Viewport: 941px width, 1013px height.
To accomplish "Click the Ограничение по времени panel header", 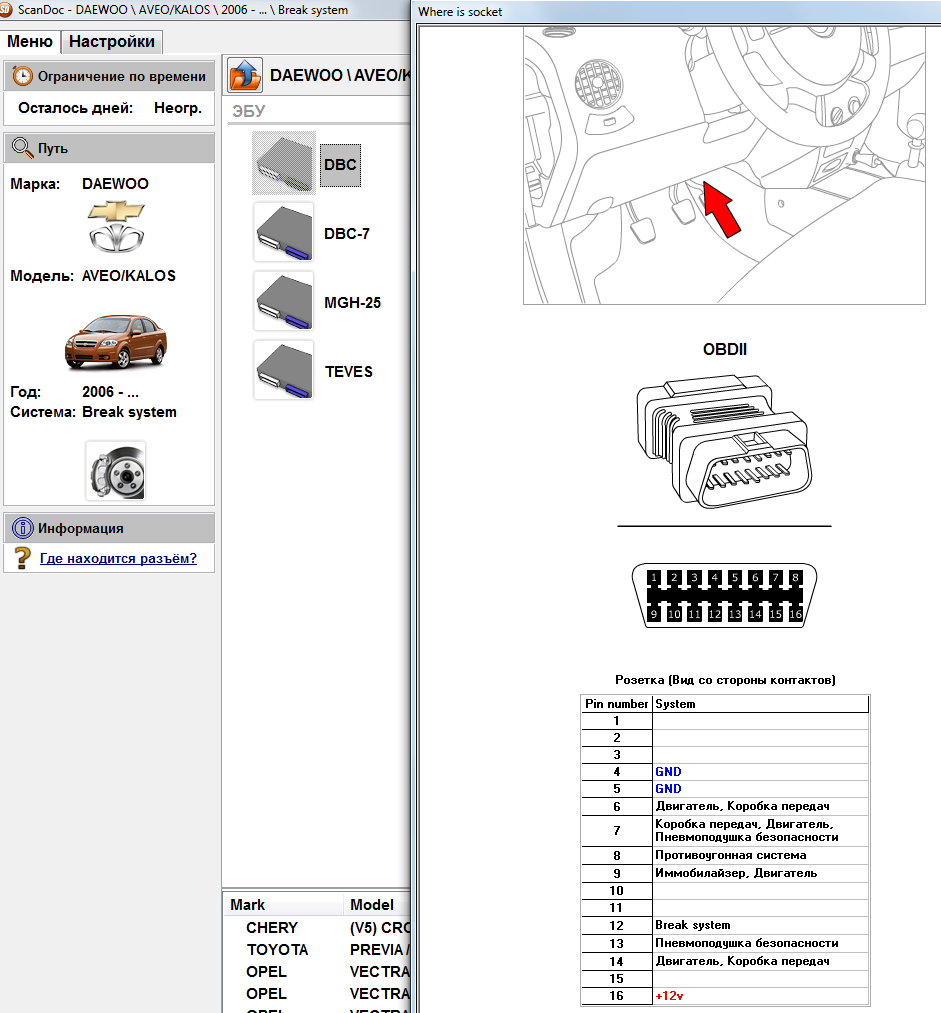I will coord(109,76).
